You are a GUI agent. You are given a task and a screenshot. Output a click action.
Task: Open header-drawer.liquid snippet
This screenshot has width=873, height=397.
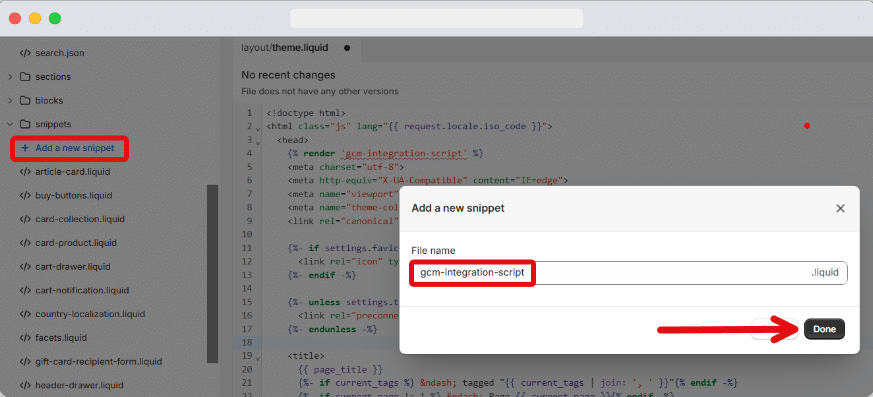pyautogui.click(x=79, y=385)
